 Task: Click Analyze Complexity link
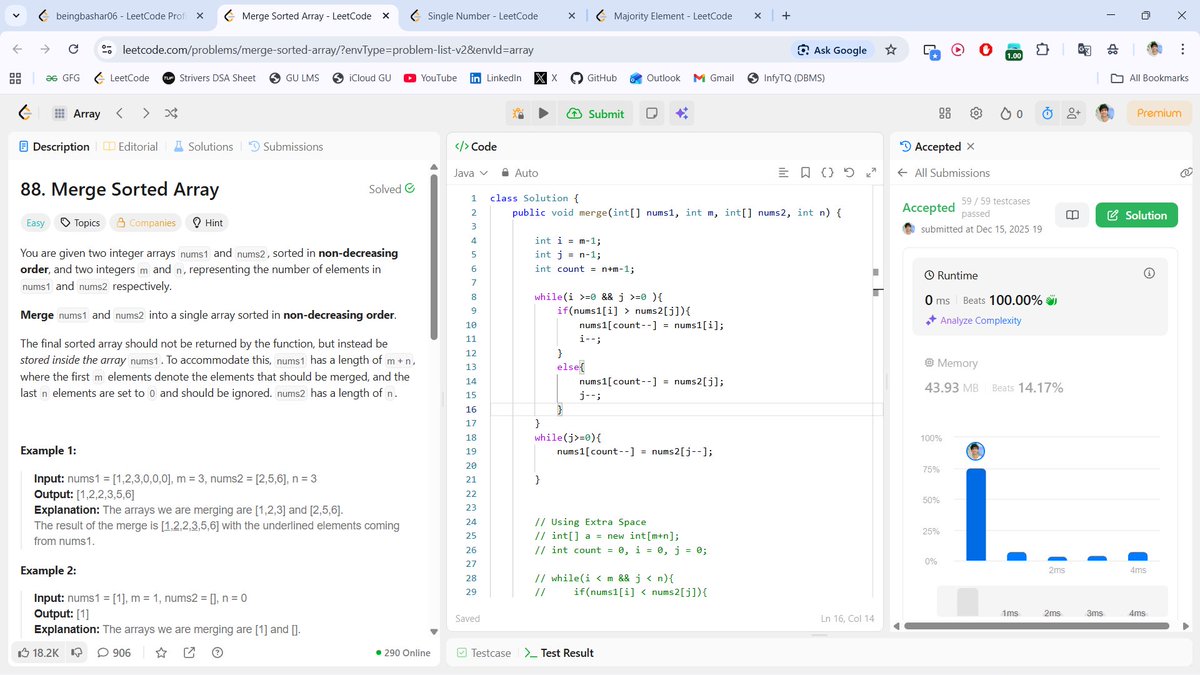(973, 321)
